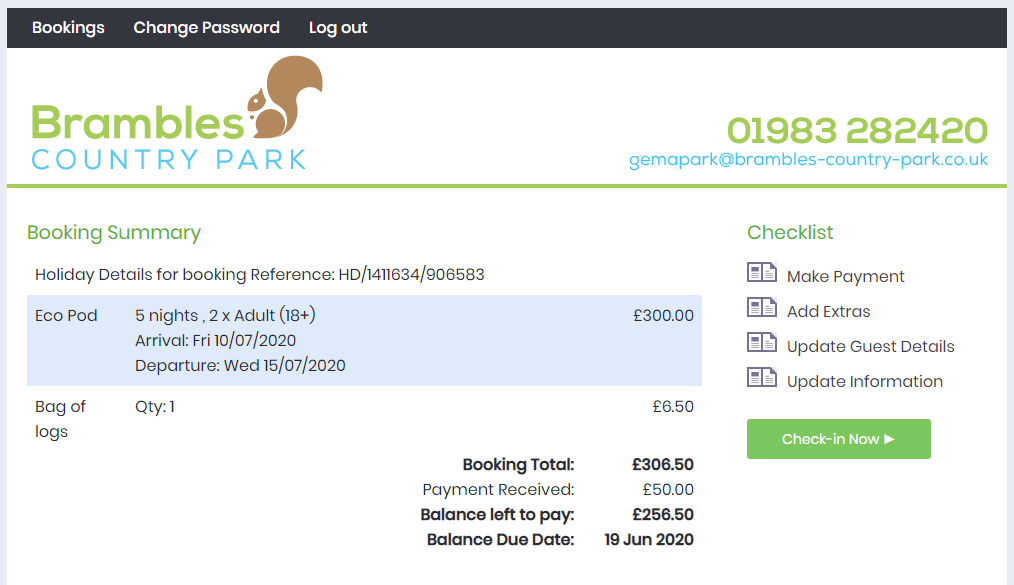Click the Add Extras checklist icon

[x=761, y=308]
